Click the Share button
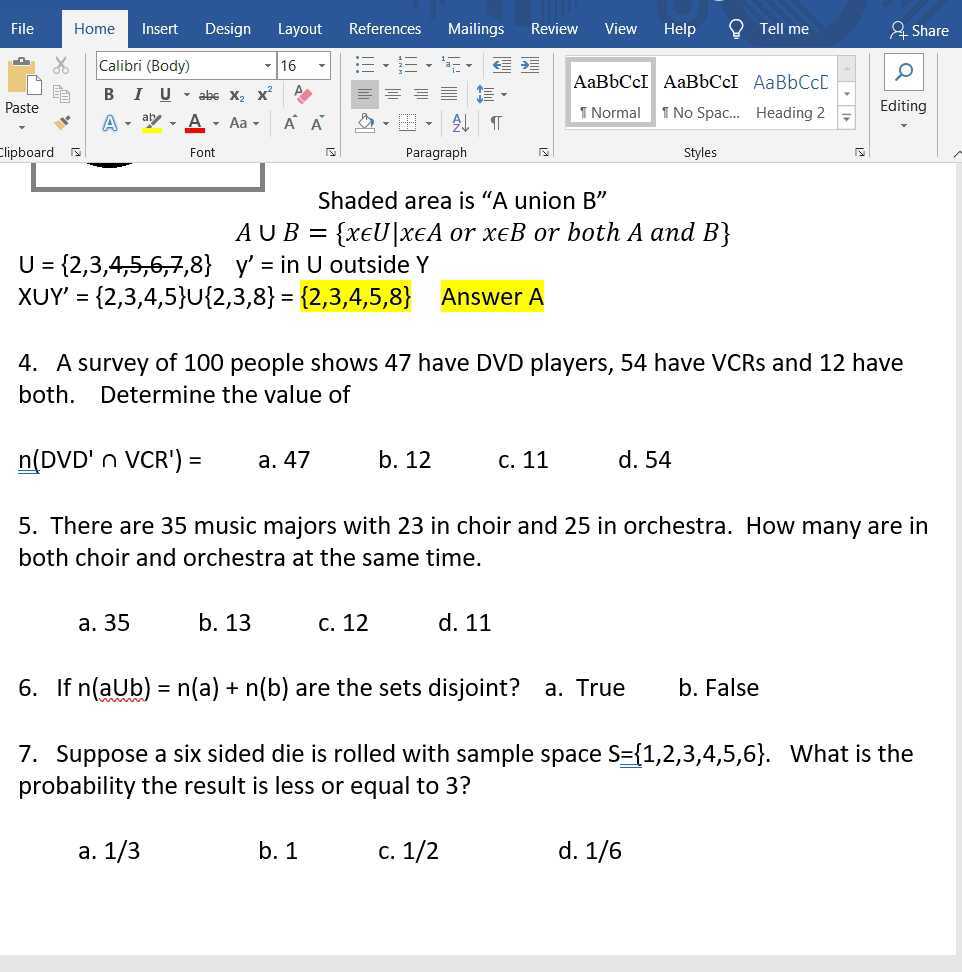Screen dimensions: 962x972 click(x=919, y=30)
